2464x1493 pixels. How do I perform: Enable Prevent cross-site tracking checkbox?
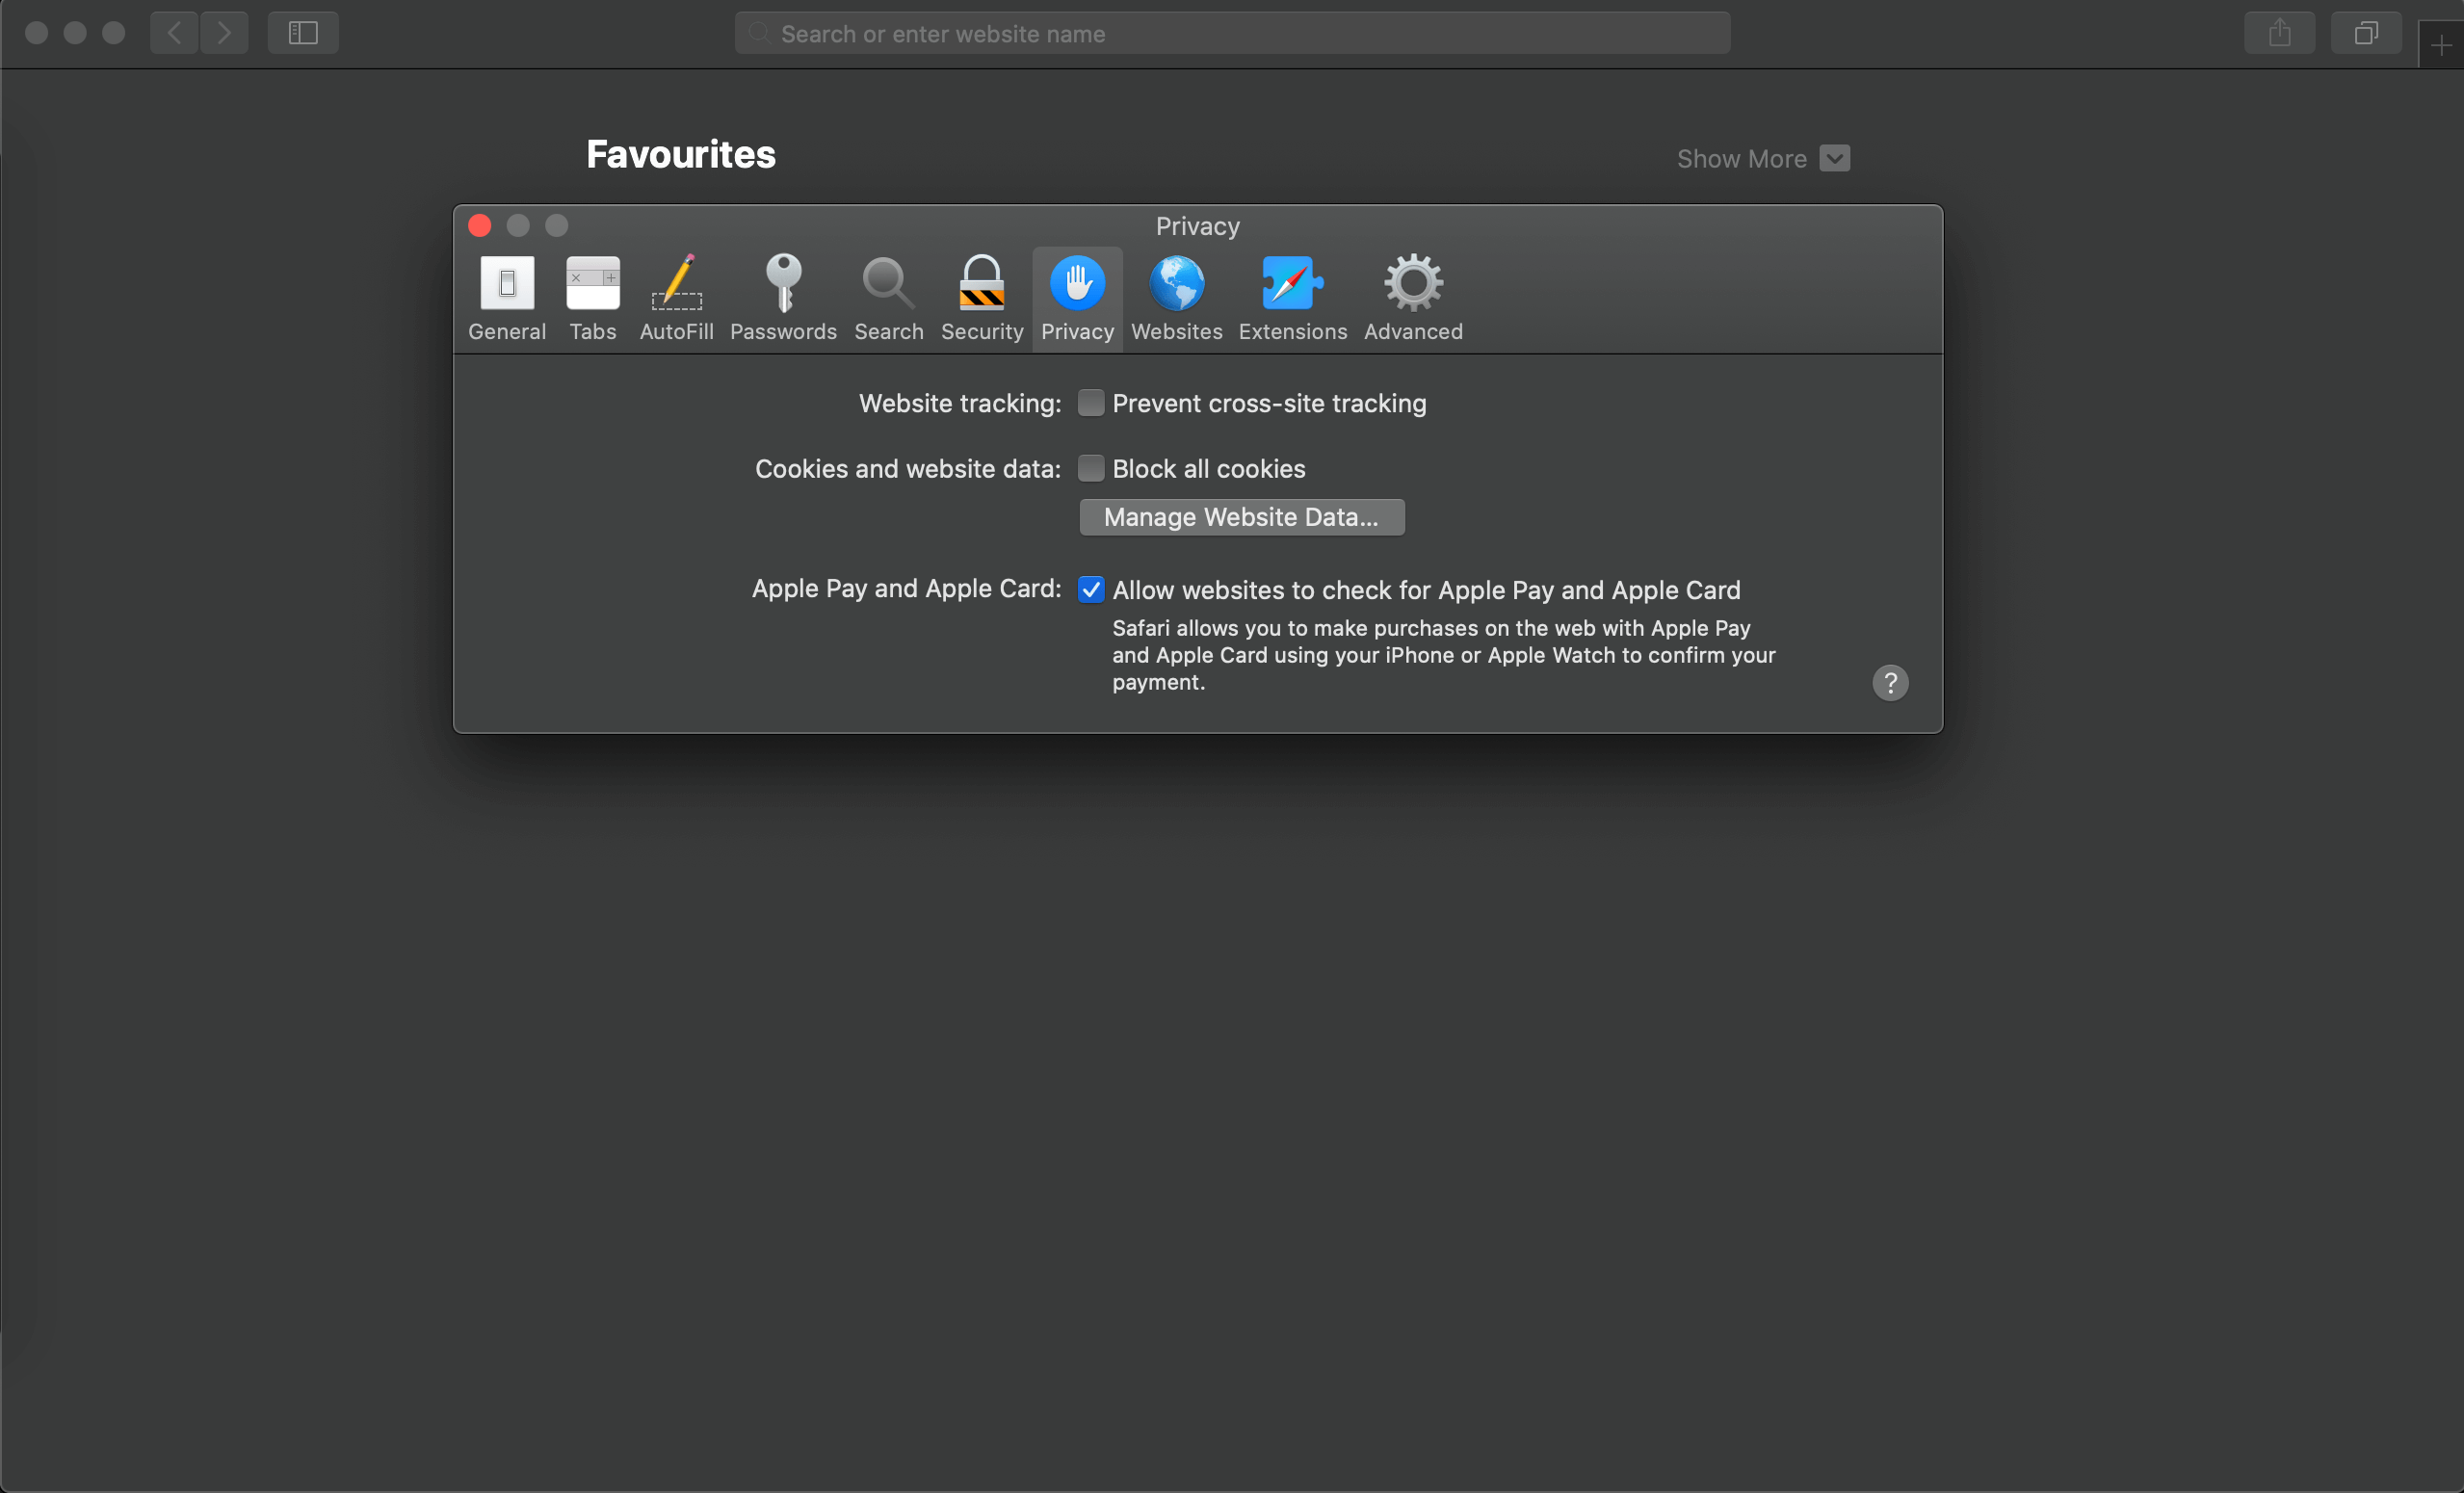coord(1091,403)
